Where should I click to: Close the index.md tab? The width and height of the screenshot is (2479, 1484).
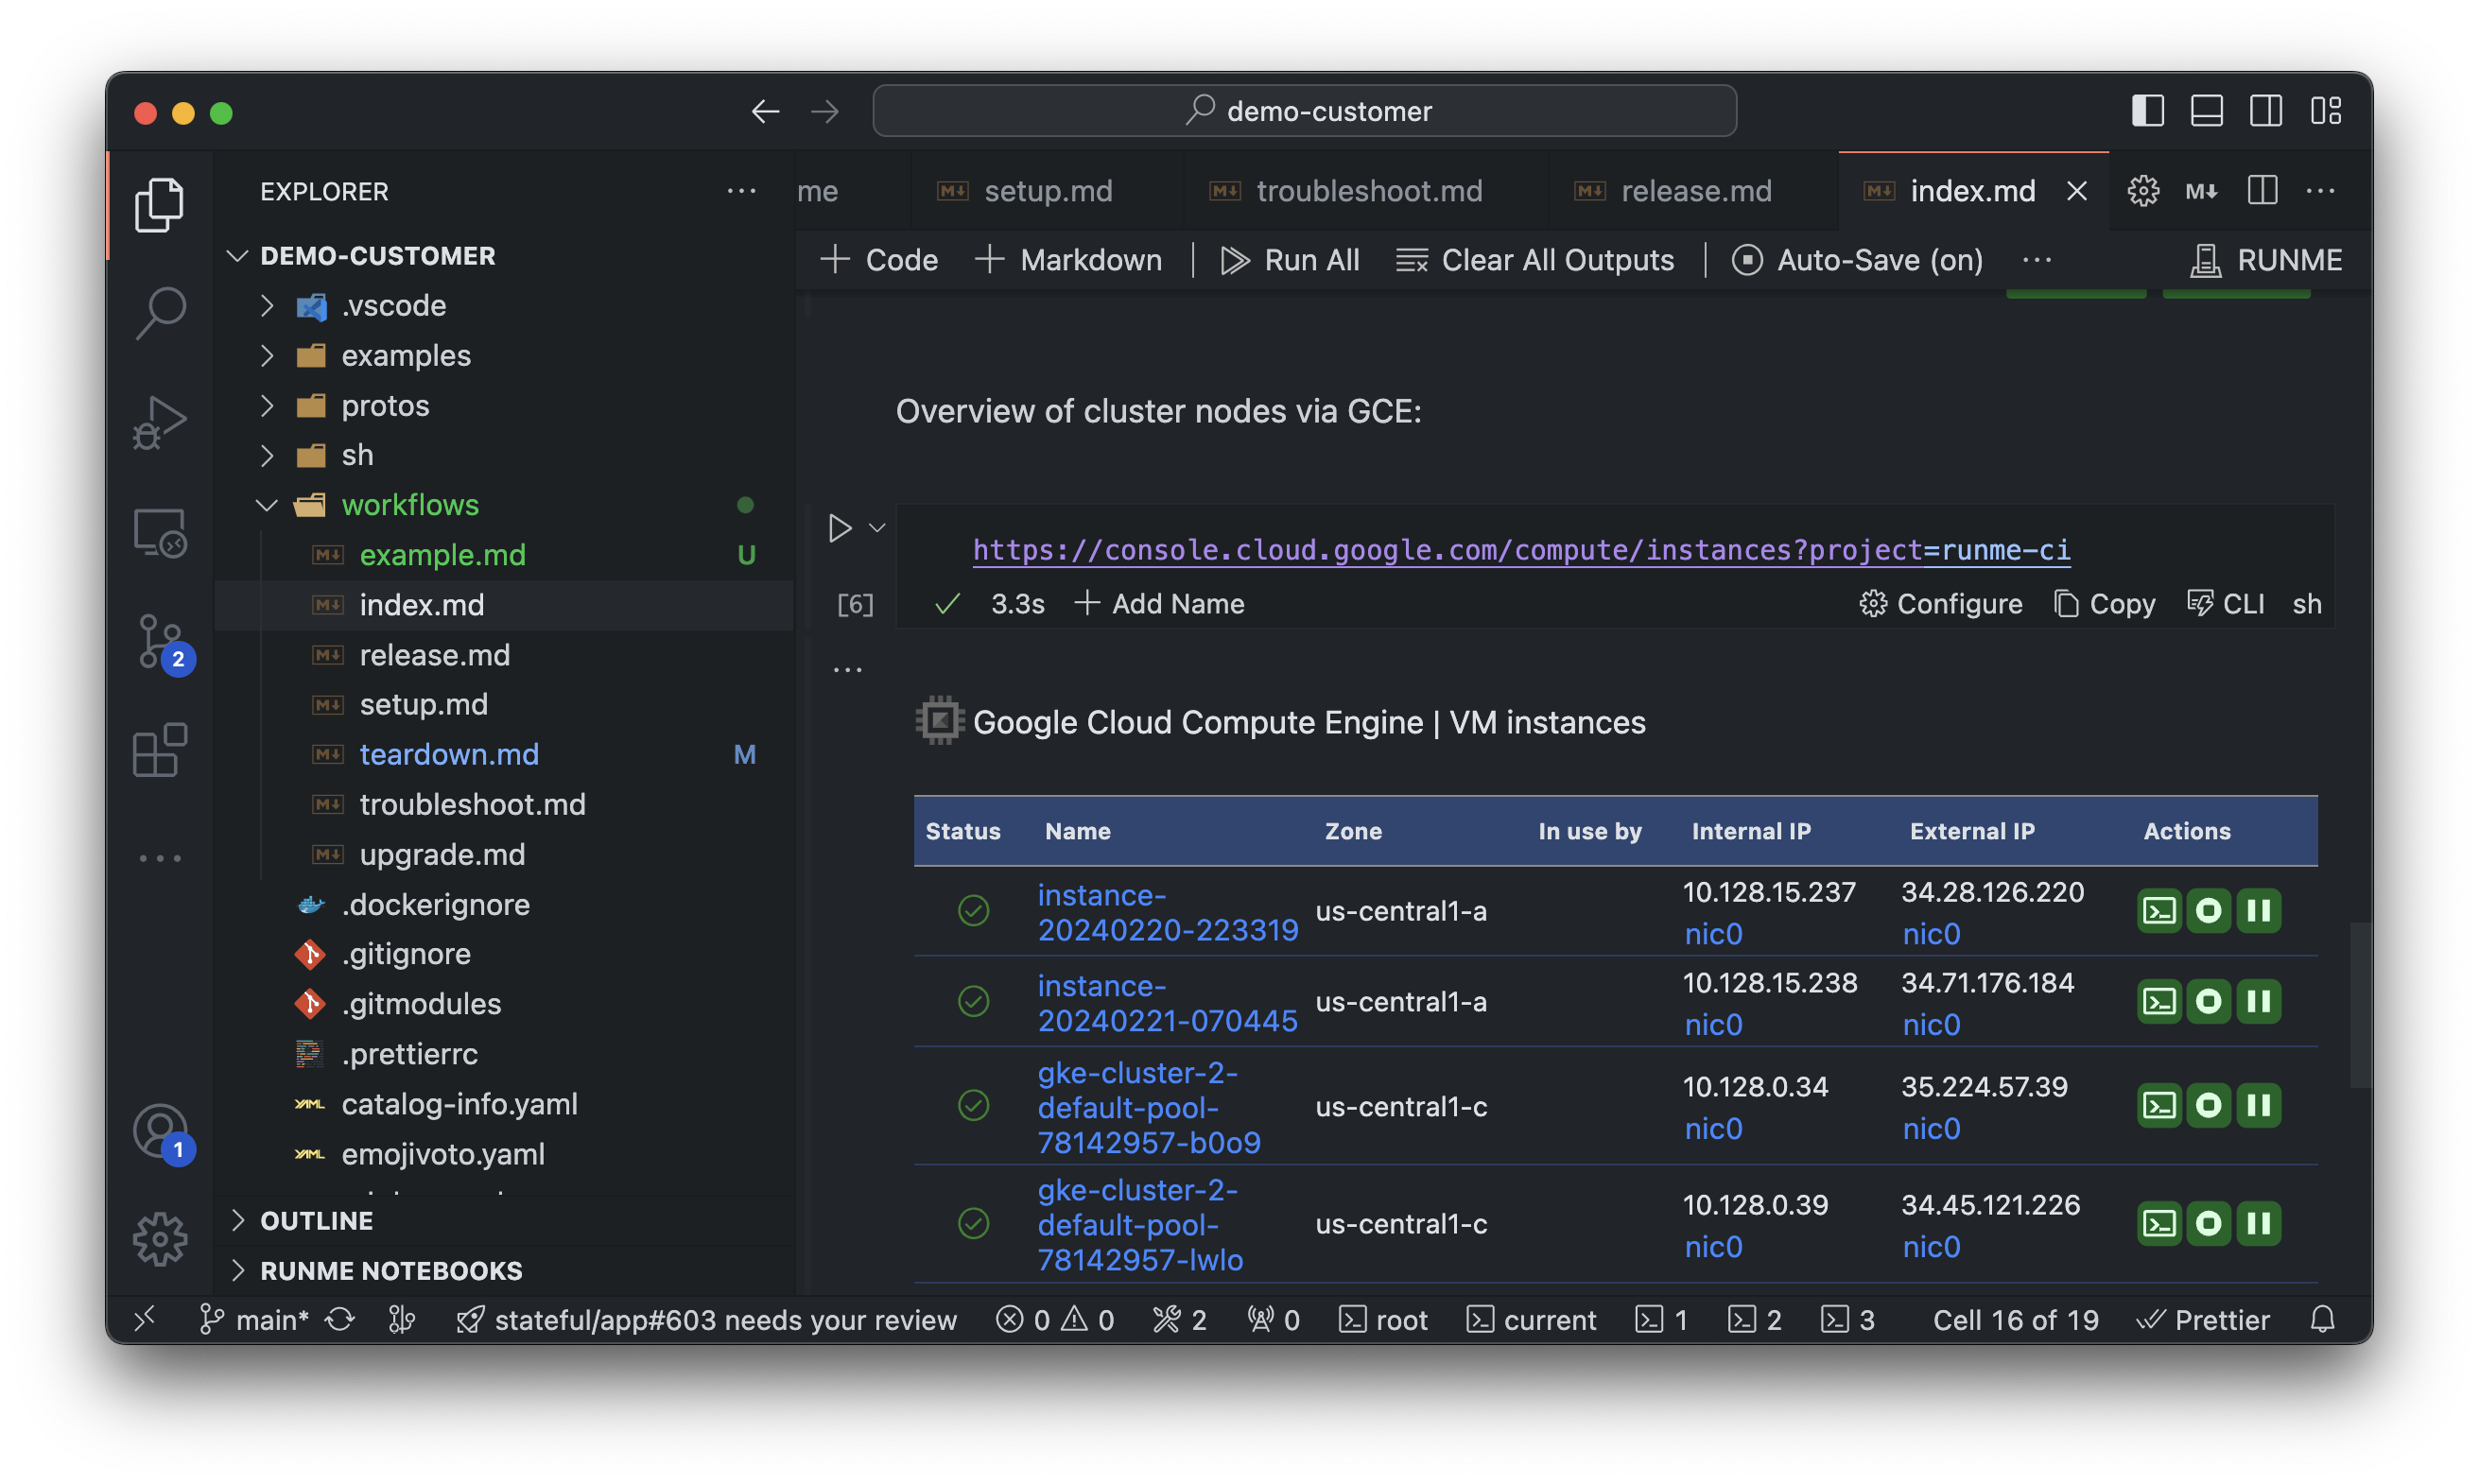click(2076, 191)
